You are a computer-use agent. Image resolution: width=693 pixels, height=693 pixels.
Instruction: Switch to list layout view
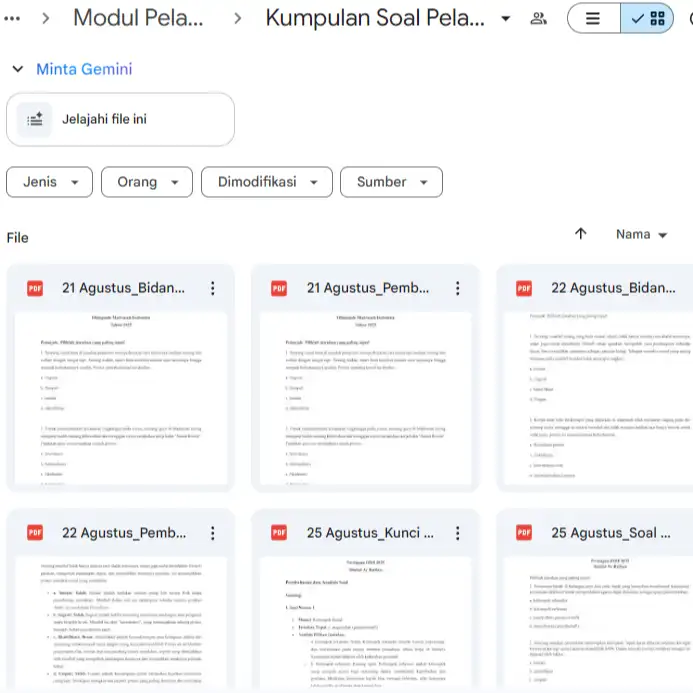point(593,18)
